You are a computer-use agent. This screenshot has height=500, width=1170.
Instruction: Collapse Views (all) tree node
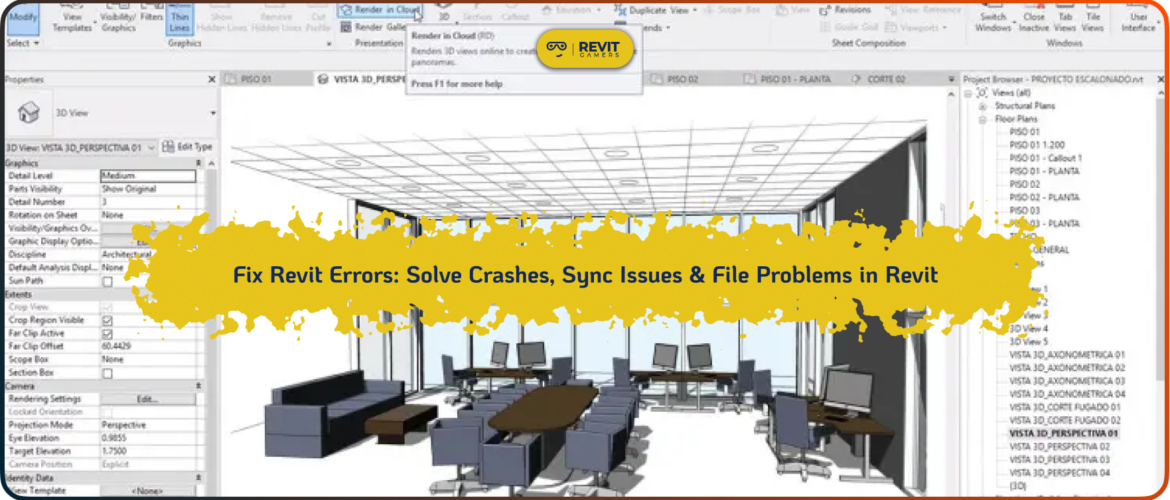[x=969, y=93]
